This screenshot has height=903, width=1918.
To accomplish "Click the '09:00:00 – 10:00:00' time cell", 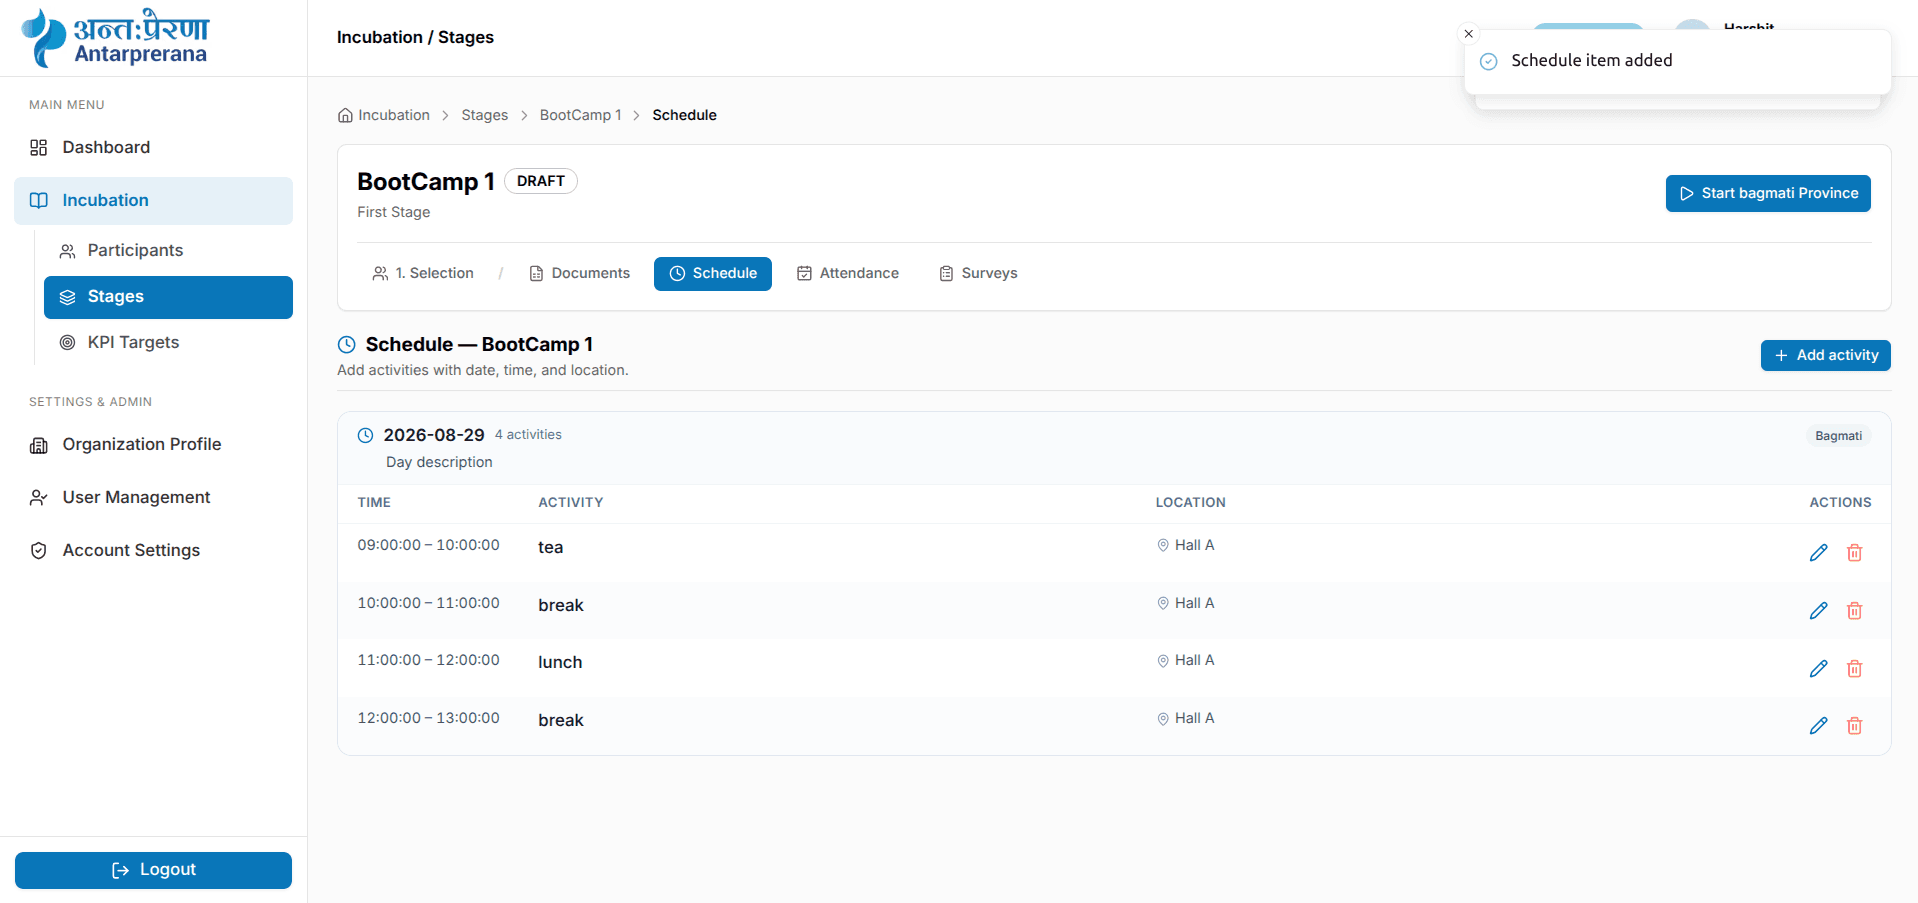I will 428,545.
